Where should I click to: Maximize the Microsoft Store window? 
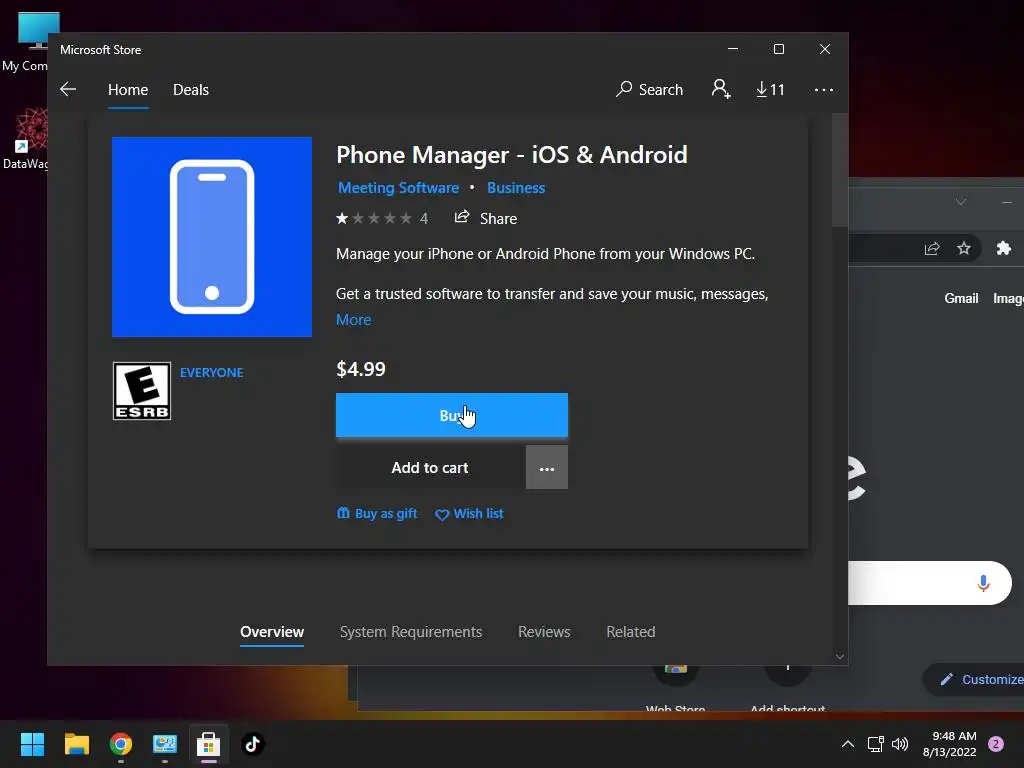(778, 50)
